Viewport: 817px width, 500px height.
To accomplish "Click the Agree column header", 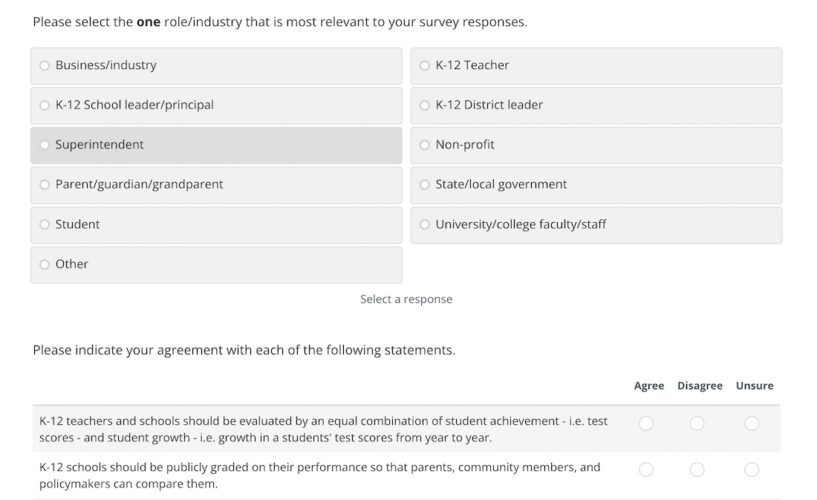I will tap(649, 386).
